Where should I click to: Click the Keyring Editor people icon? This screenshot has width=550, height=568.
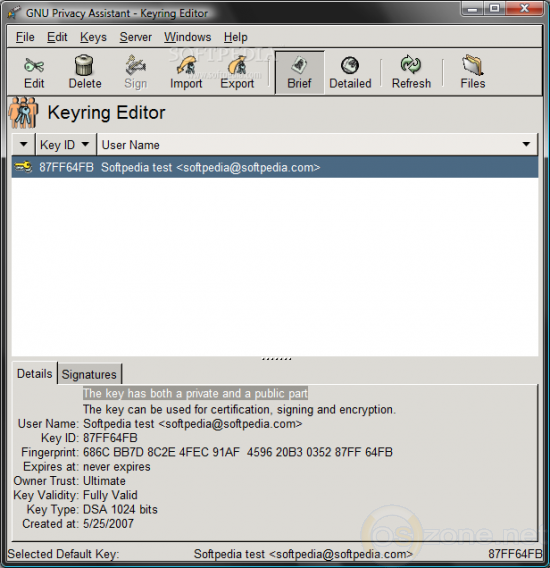coord(24,112)
